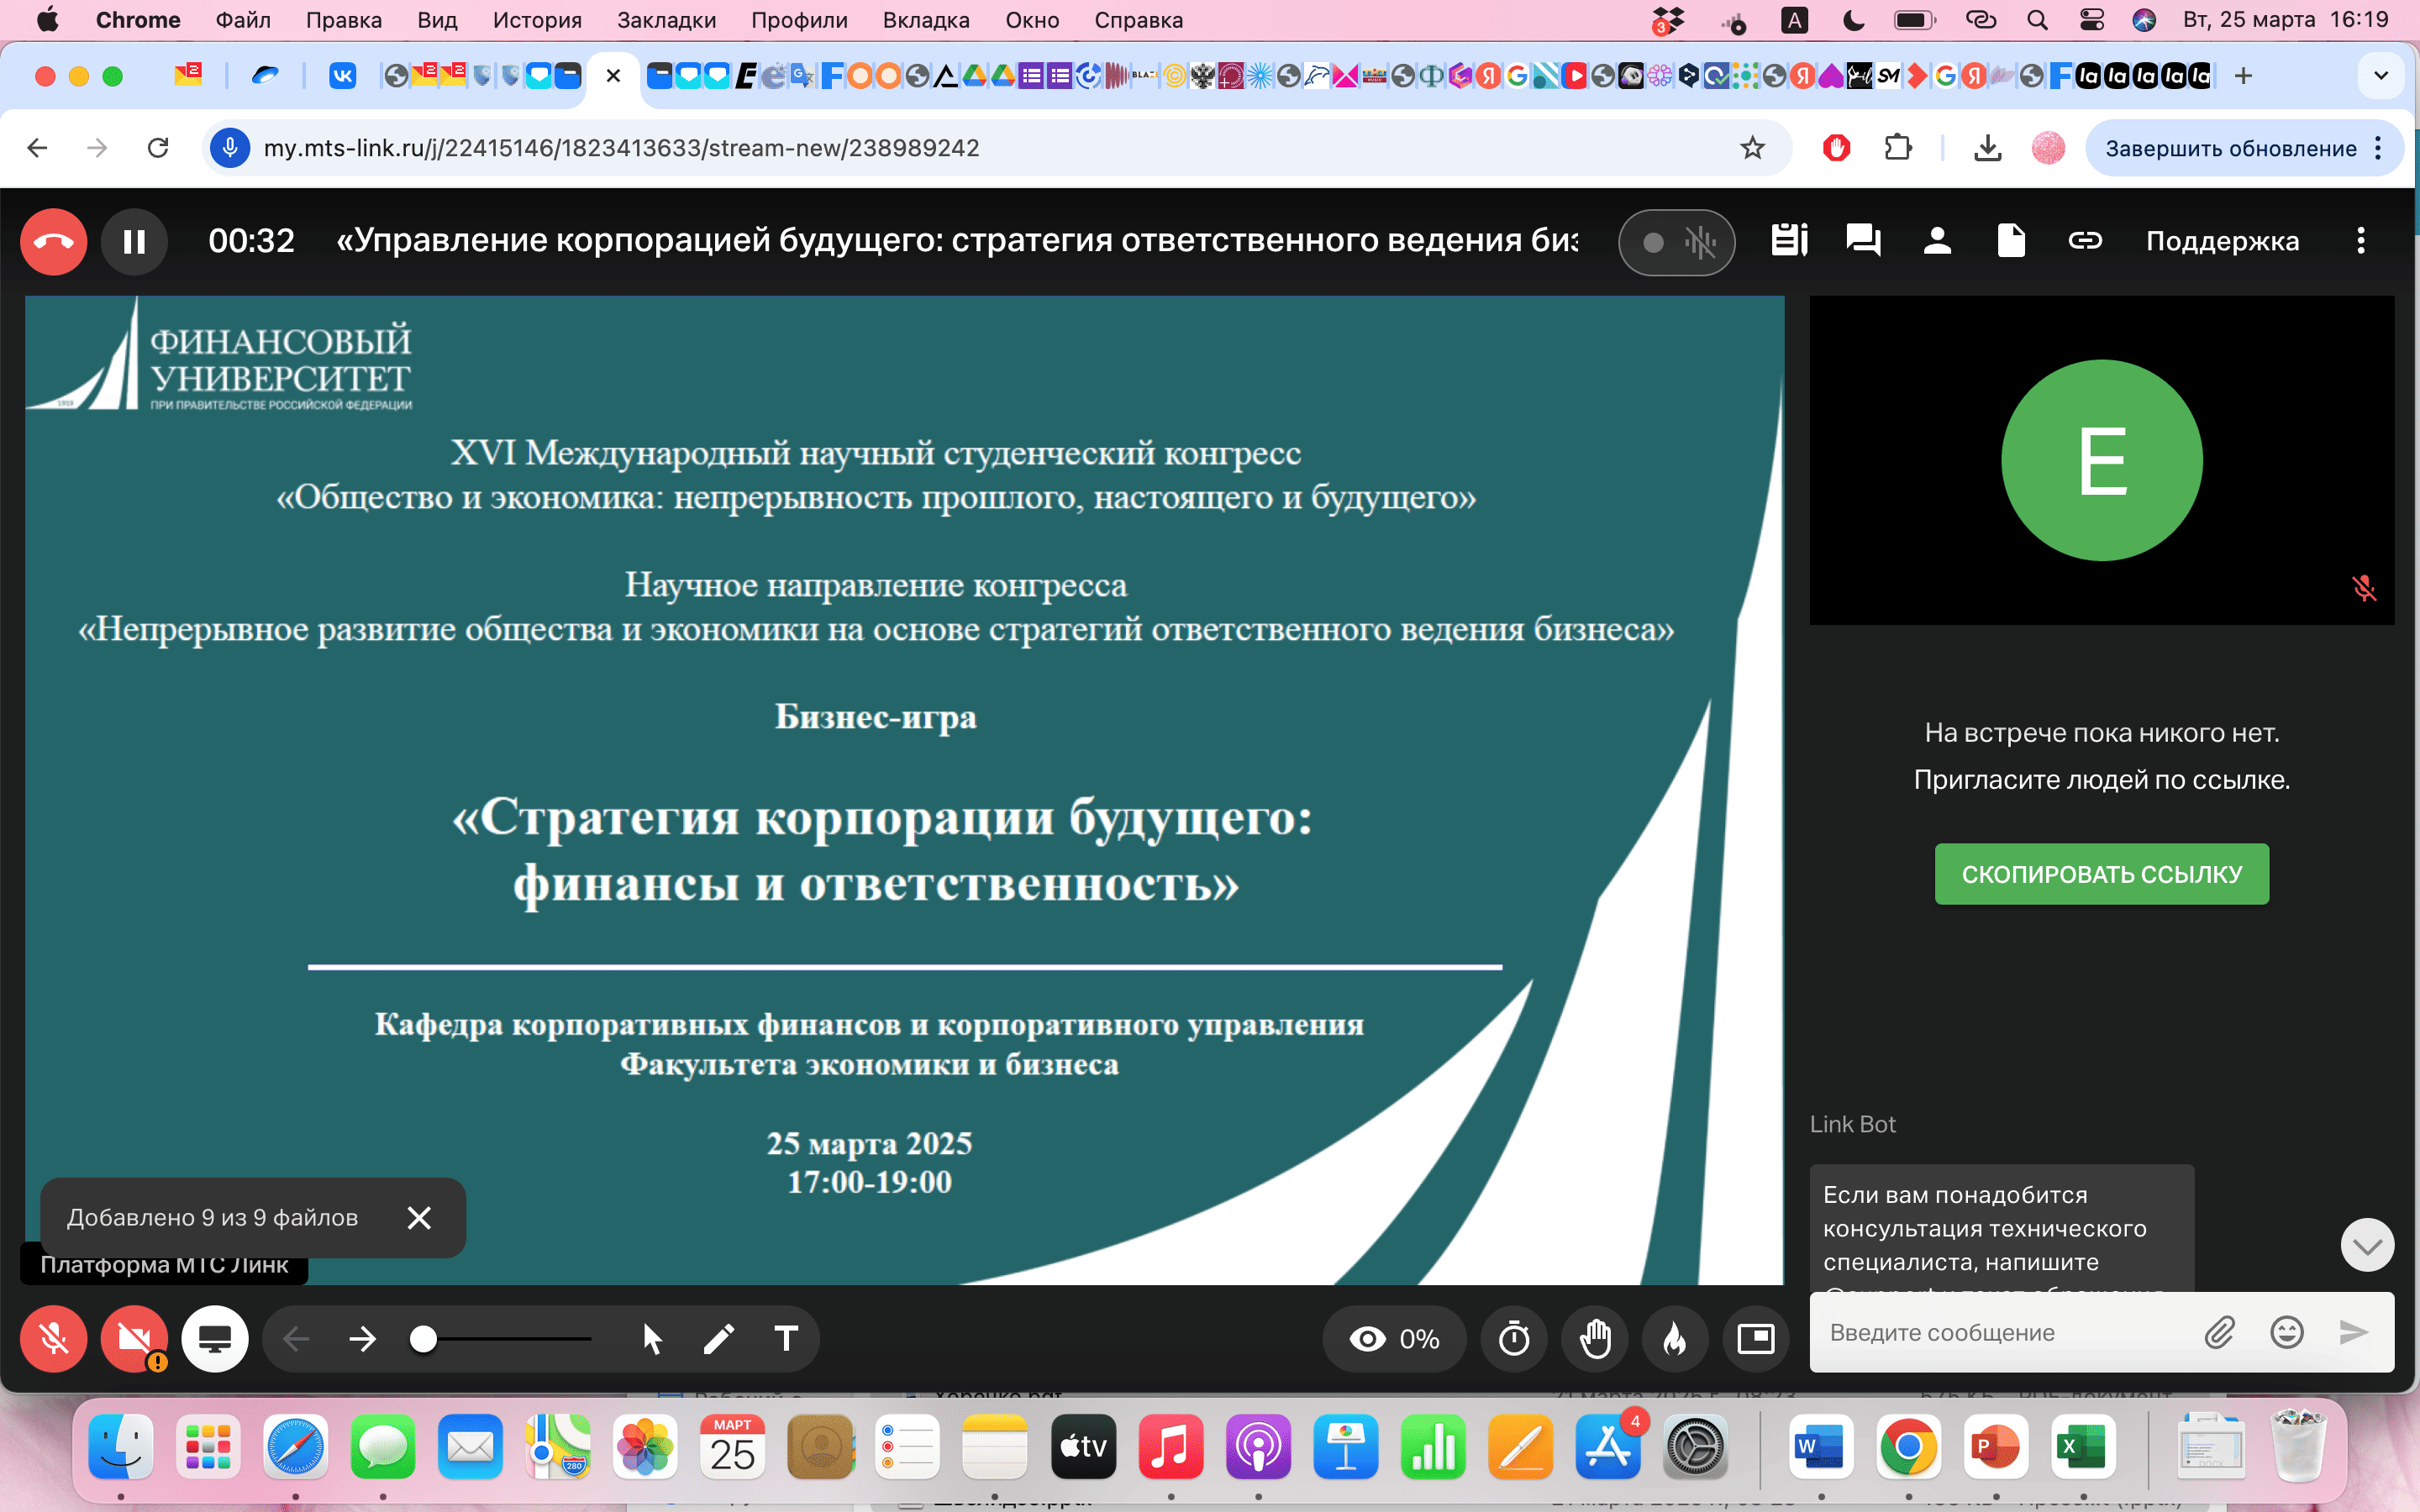Unmute the microphone button
Viewport: 2420px width, 1512px height.
(54, 1338)
